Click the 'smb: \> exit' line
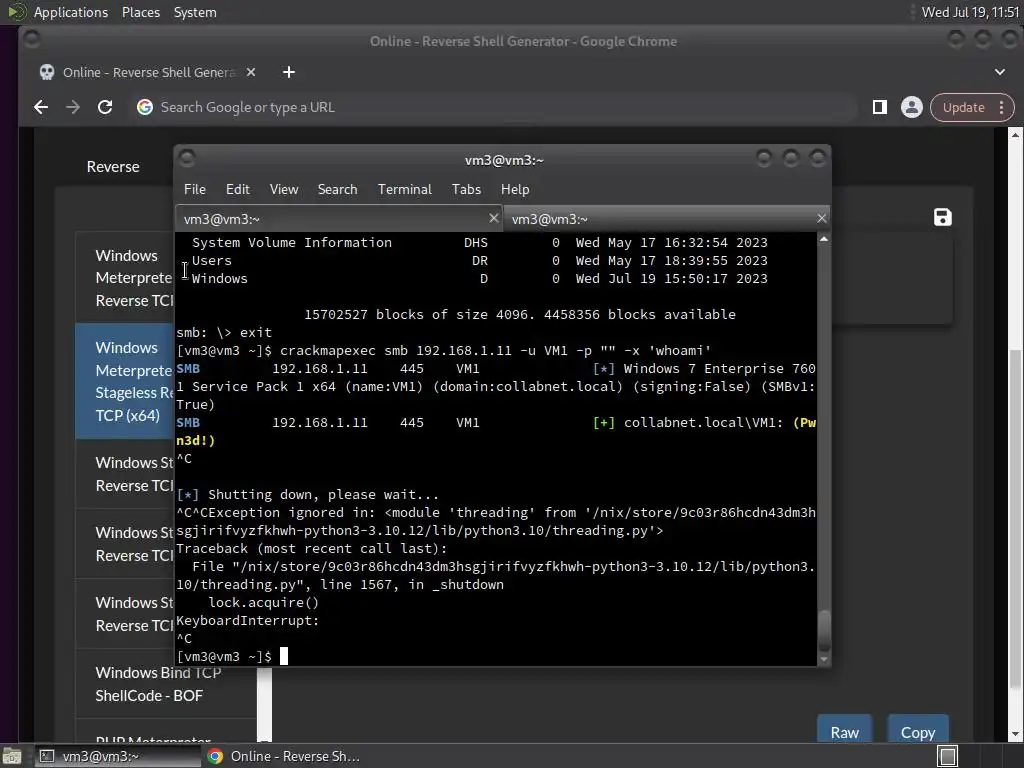 click(x=224, y=332)
